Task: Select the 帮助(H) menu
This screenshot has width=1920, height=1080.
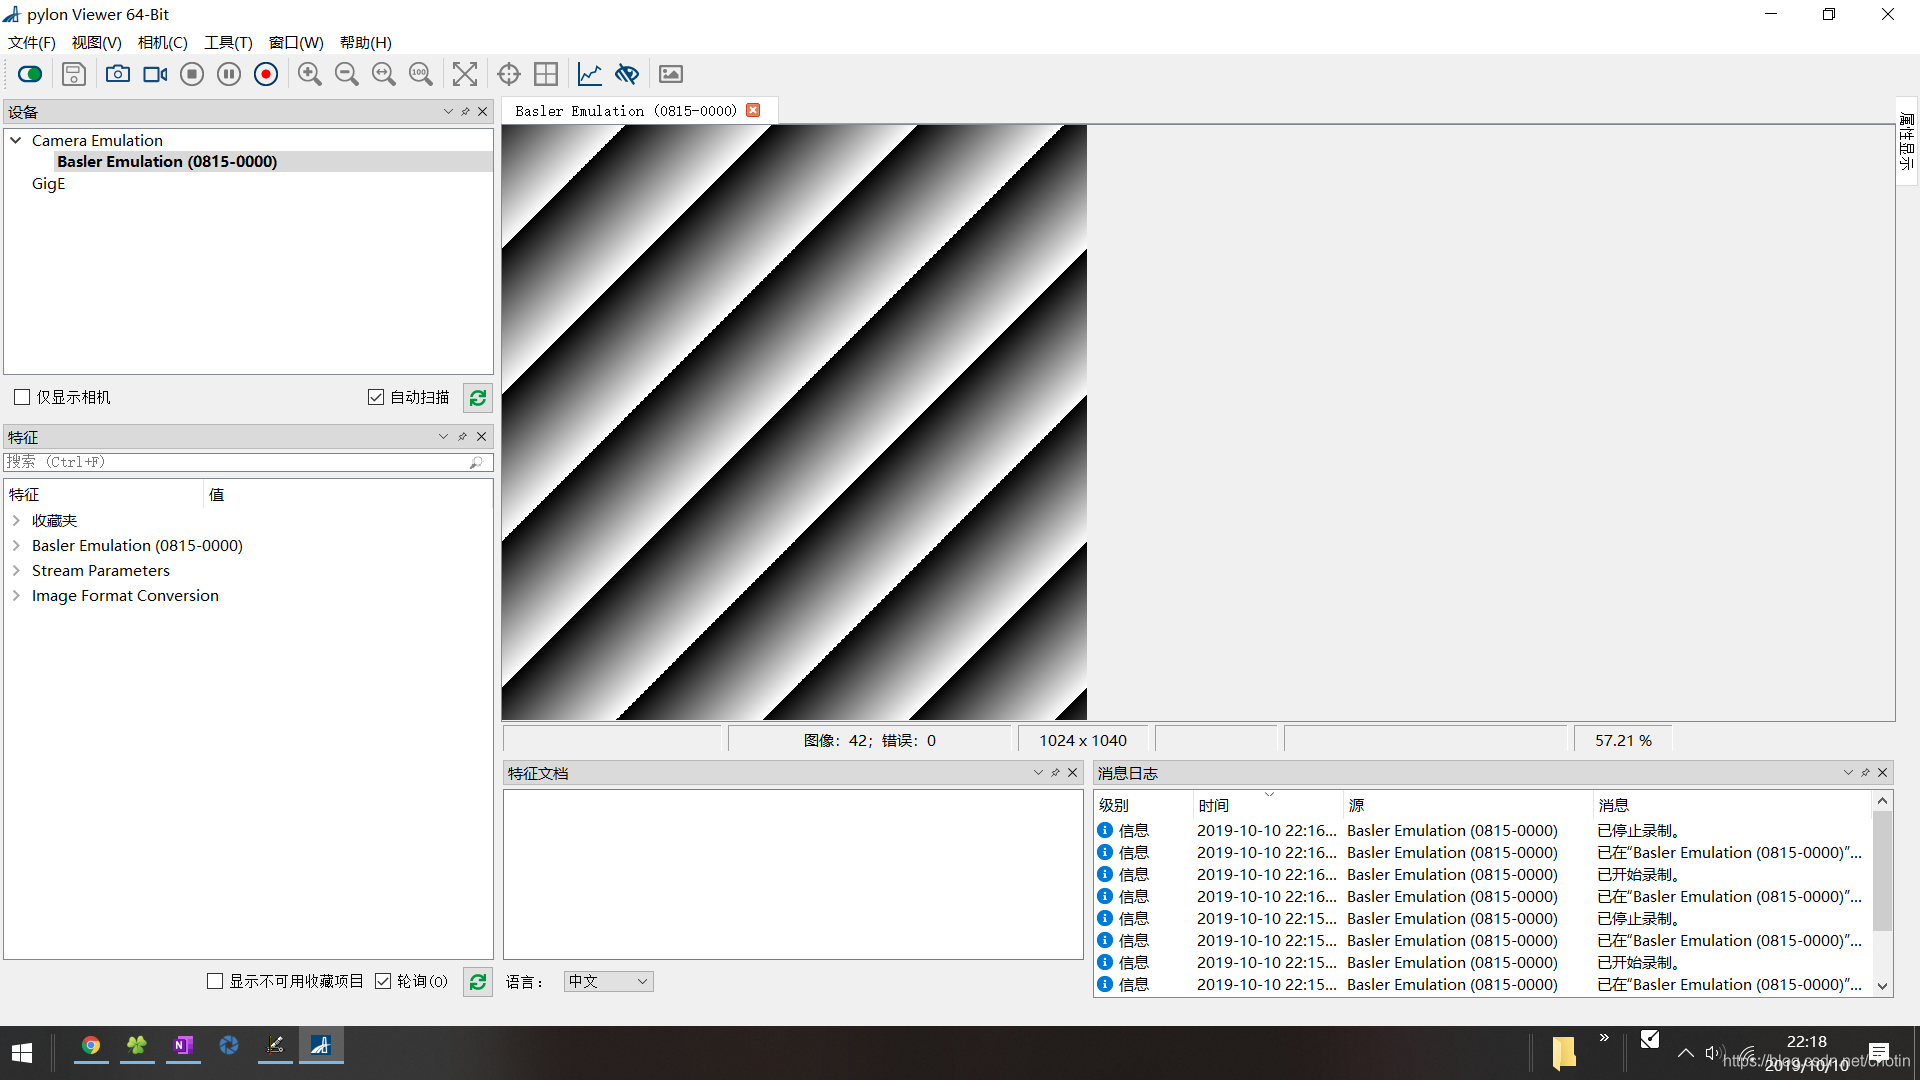Action: coord(365,42)
